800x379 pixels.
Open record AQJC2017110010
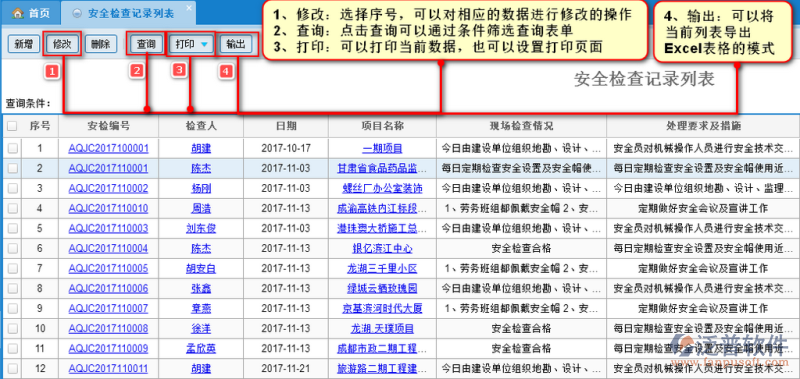click(x=108, y=209)
